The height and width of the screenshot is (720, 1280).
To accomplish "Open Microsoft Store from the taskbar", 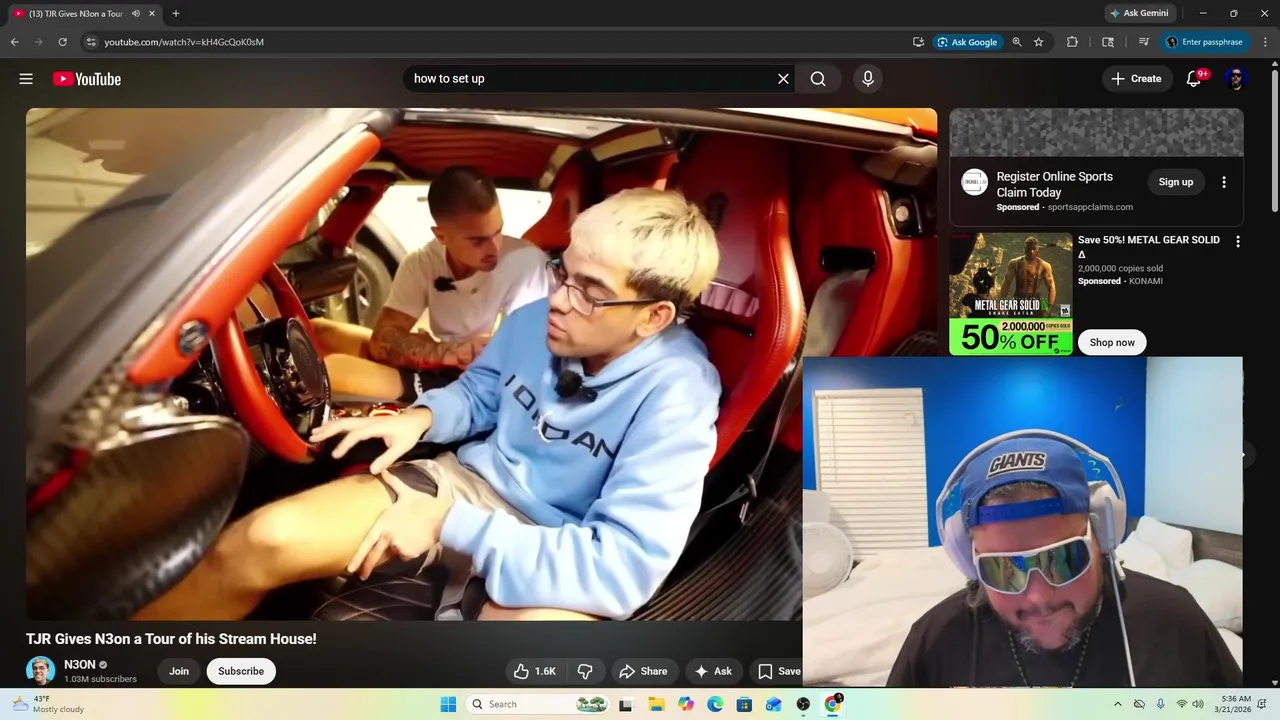I will pos(744,704).
